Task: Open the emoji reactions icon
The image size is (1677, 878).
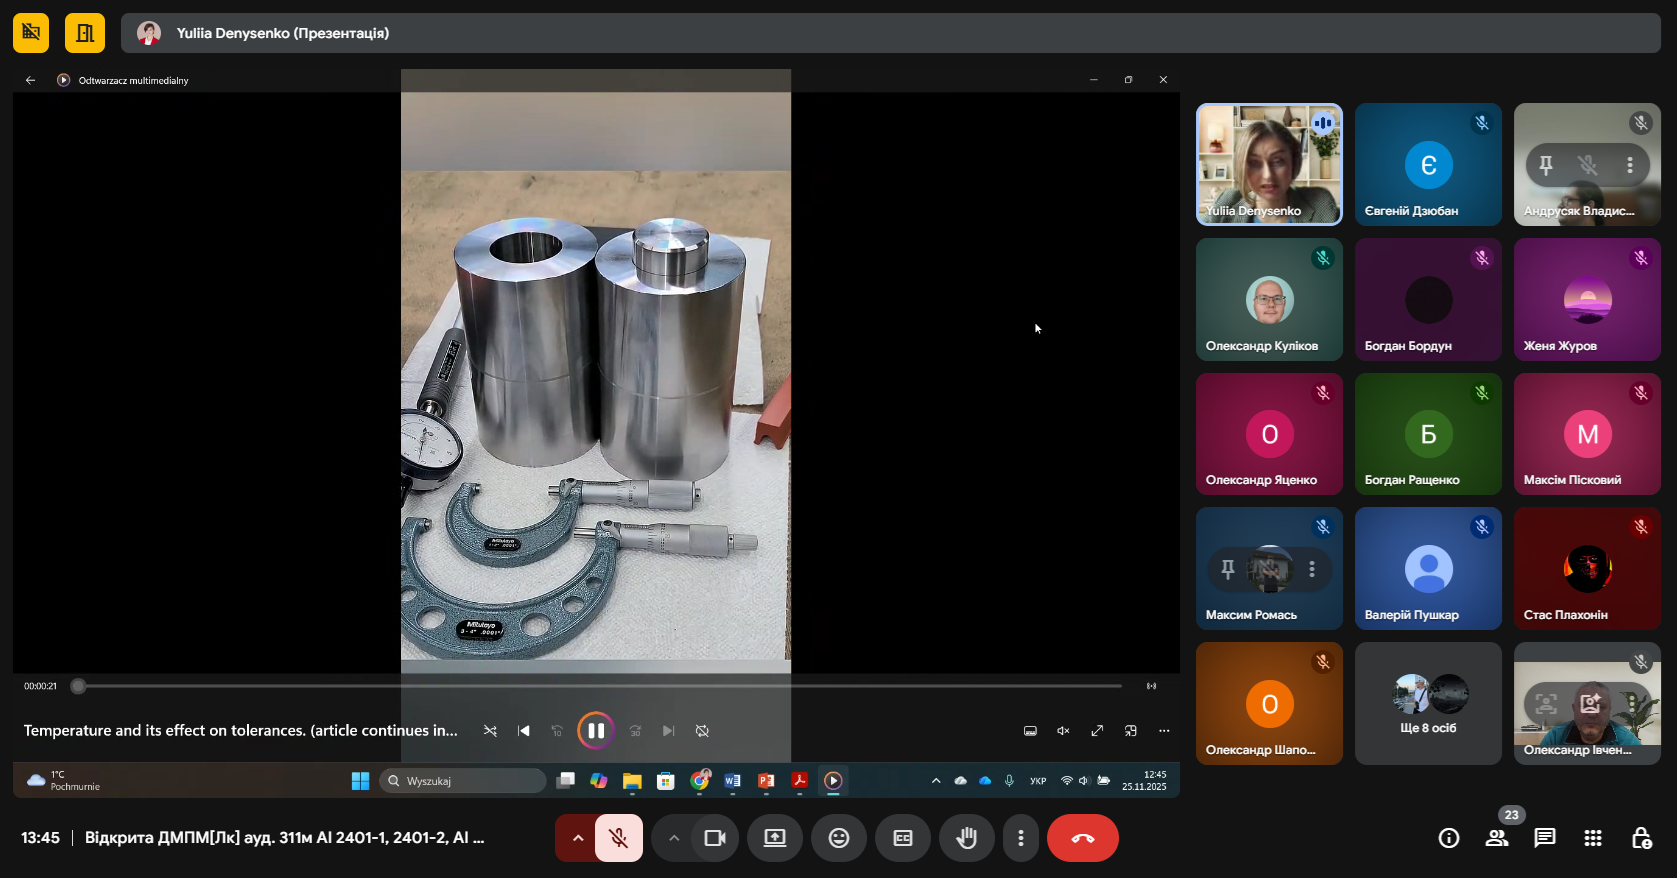Action: 839,838
